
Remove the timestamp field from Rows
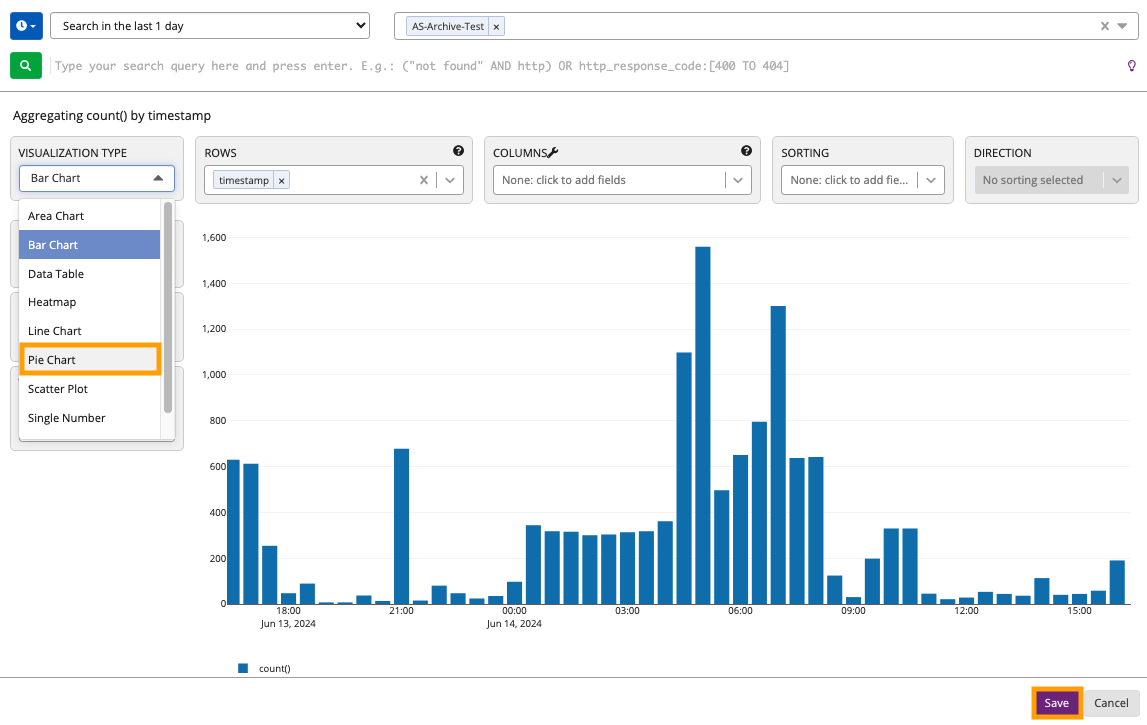pyautogui.click(x=282, y=180)
